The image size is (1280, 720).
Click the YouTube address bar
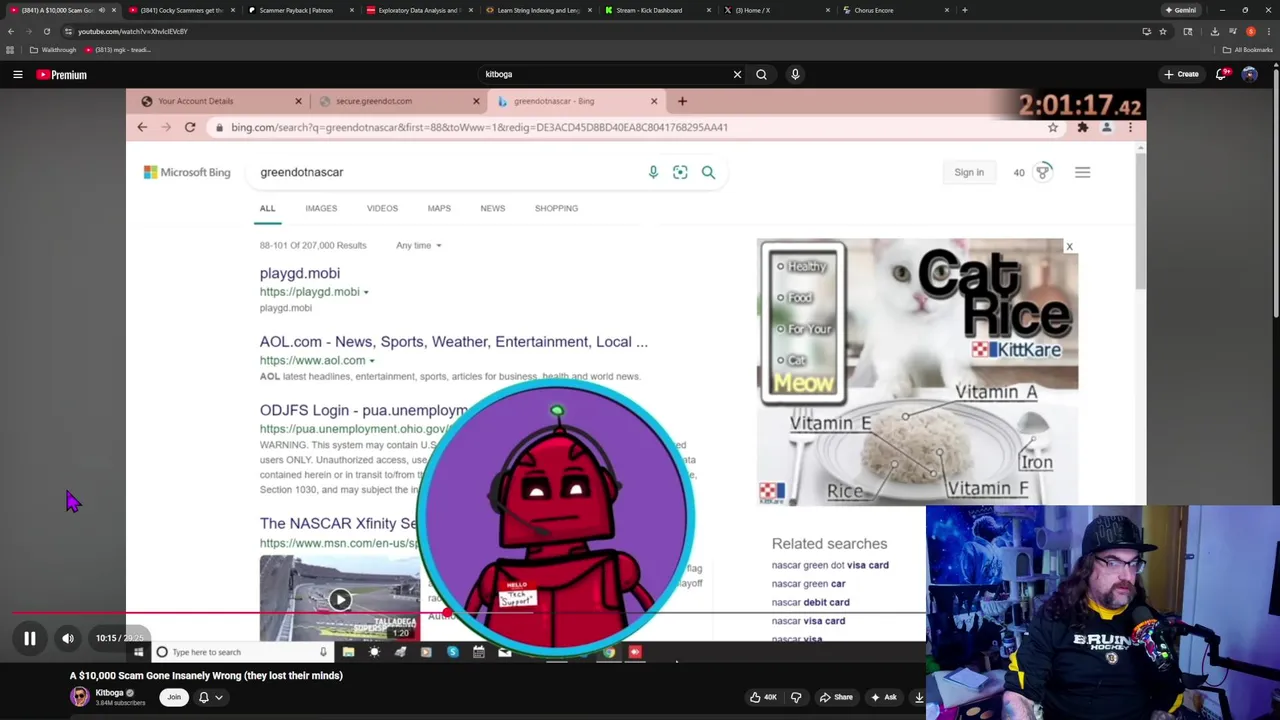click(600, 31)
